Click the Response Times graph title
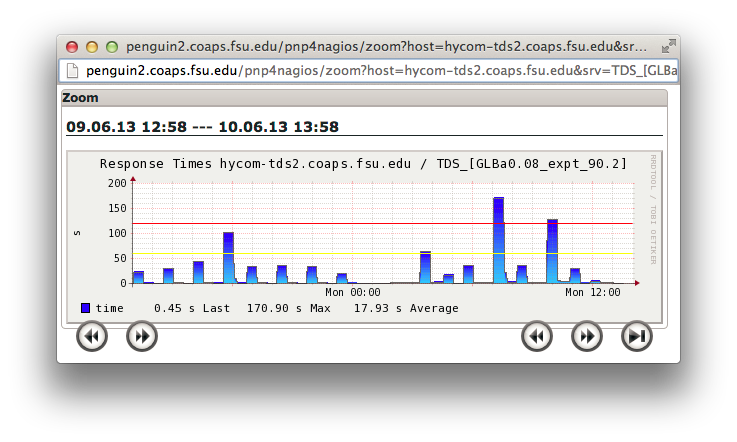Image resolution: width=737 pixels, height=442 pixels. [x=363, y=164]
